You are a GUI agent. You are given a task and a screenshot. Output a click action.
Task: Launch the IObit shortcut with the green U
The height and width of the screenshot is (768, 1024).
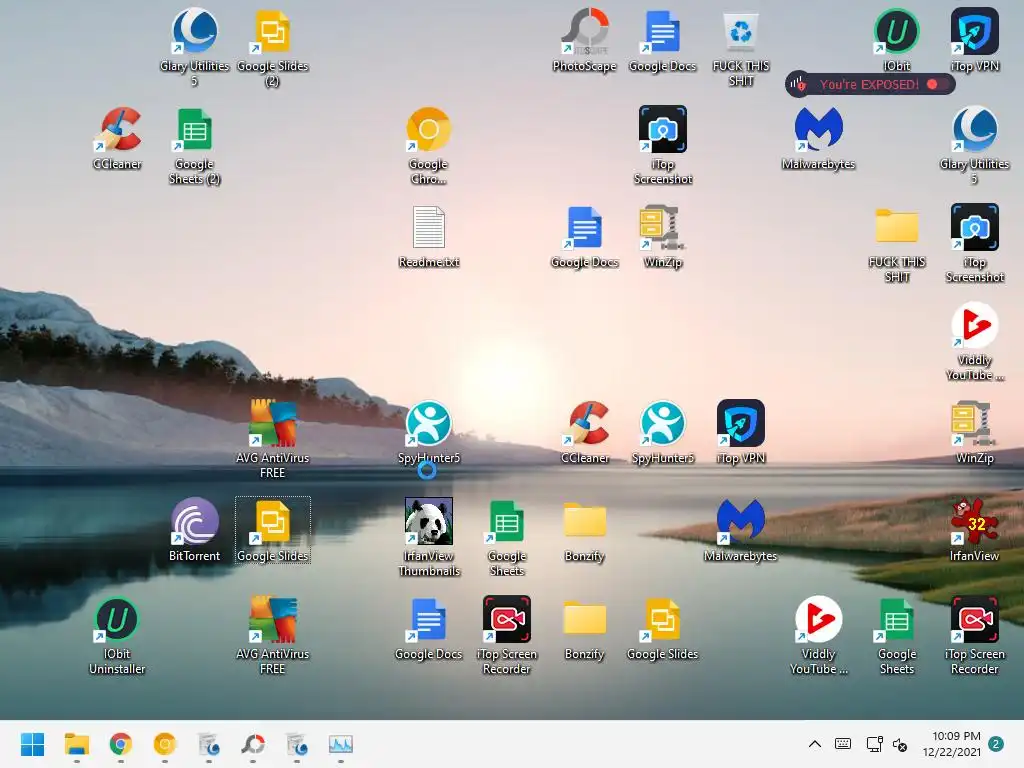tap(897, 40)
